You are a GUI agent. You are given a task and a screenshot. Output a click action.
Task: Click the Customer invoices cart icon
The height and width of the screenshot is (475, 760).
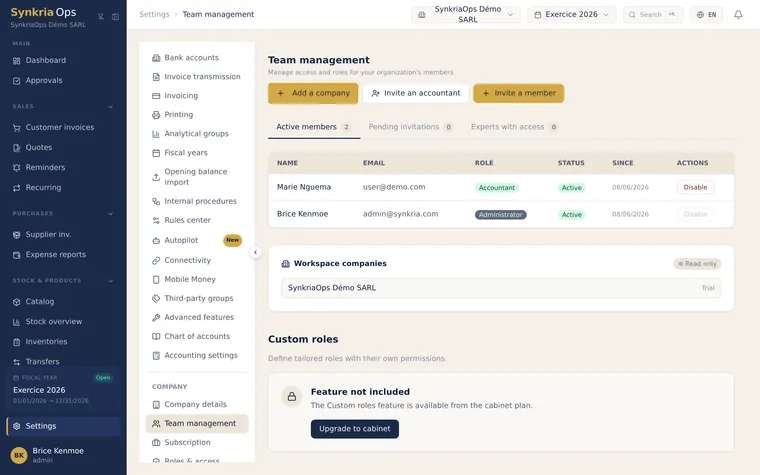click(x=16, y=127)
